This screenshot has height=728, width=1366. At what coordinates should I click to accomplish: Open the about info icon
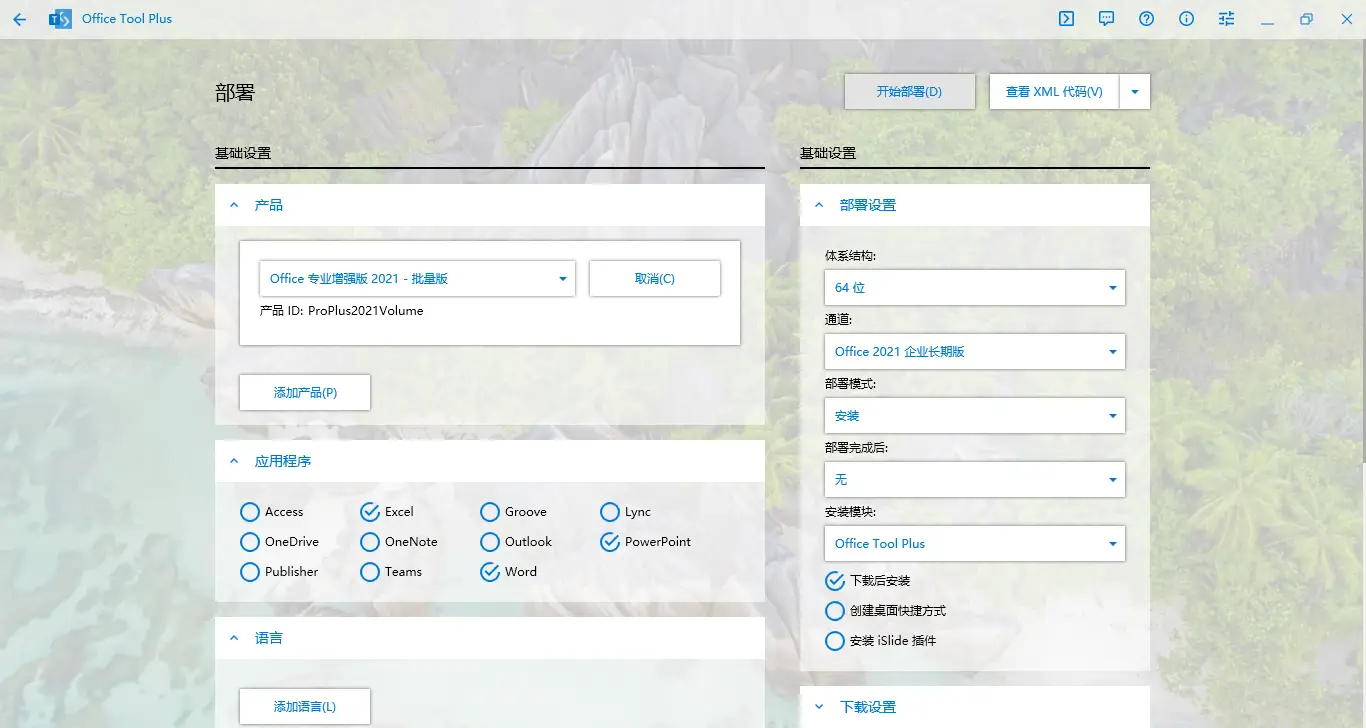tap(1187, 19)
